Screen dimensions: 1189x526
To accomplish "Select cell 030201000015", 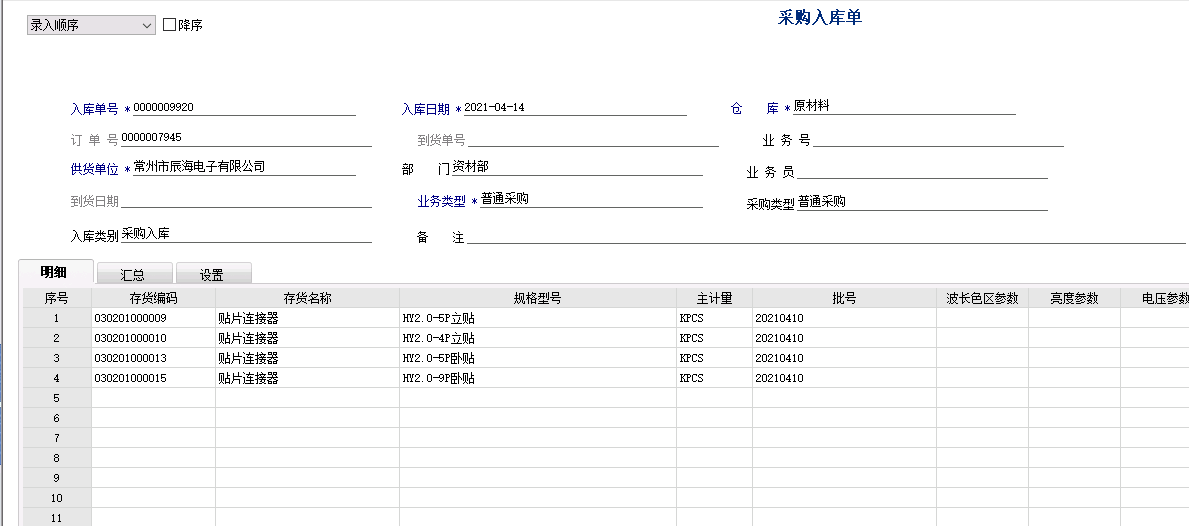I will click(x=153, y=377).
